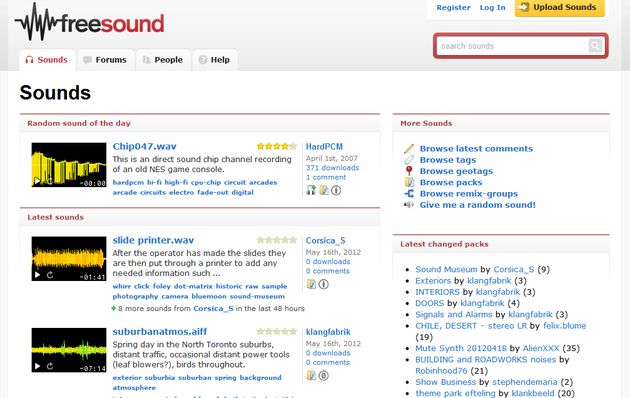The height and width of the screenshot is (398, 630).
Task: Open the suburbanatmos.aiff waveform thumbnail
Action: 69,350
